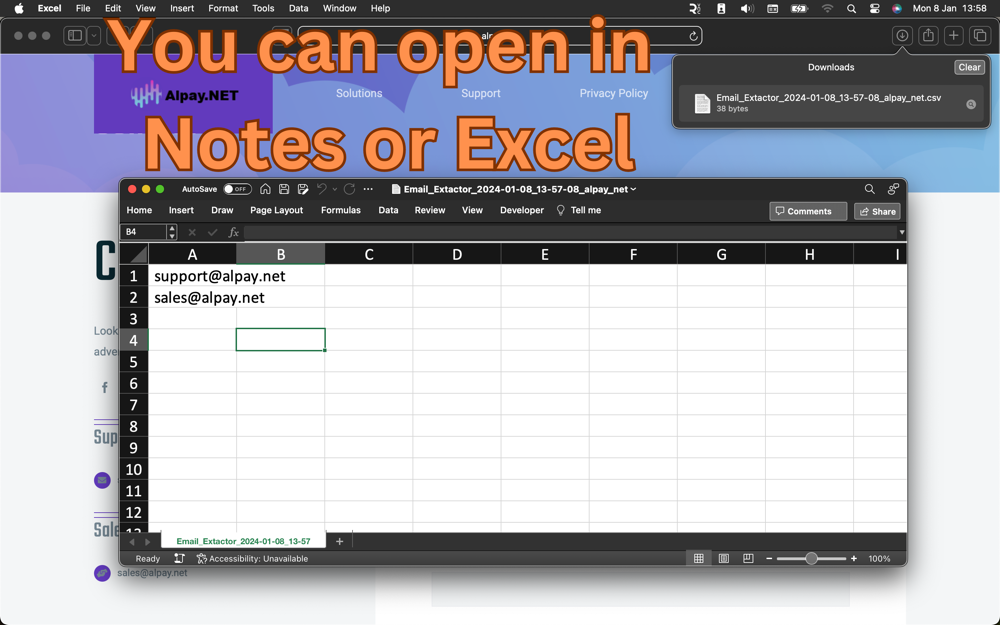Switch to Page Layout view icon

coord(724,558)
